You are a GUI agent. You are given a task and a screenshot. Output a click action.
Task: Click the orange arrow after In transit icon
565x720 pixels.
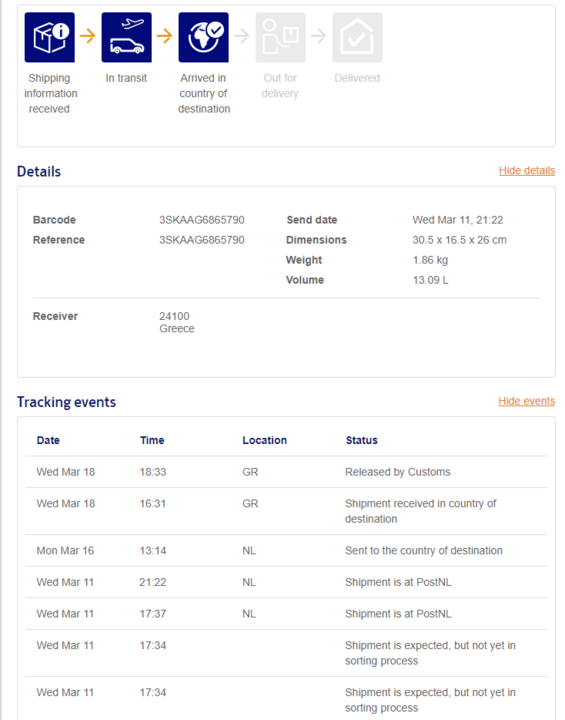pyautogui.click(x=164, y=36)
